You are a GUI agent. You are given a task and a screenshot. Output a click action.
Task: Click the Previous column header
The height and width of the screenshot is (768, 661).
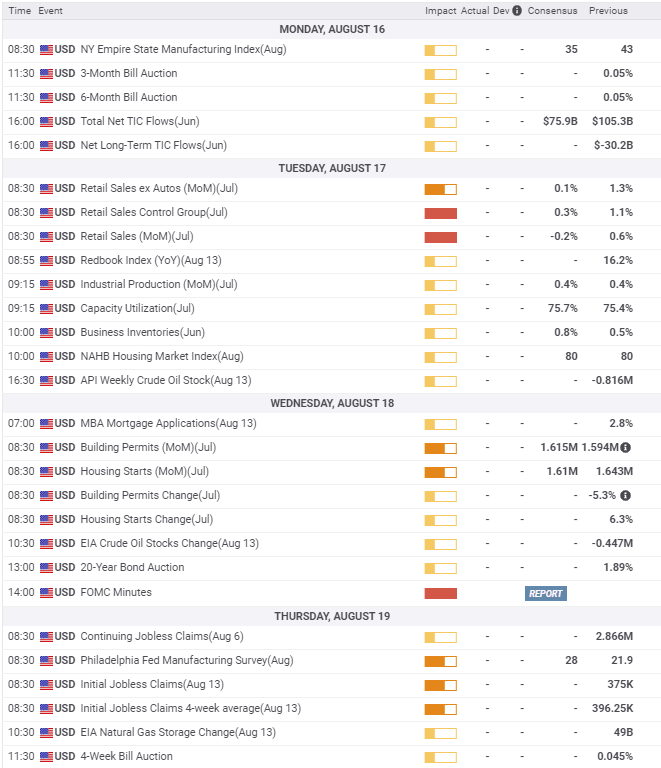pyautogui.click(x=608, y=10)
